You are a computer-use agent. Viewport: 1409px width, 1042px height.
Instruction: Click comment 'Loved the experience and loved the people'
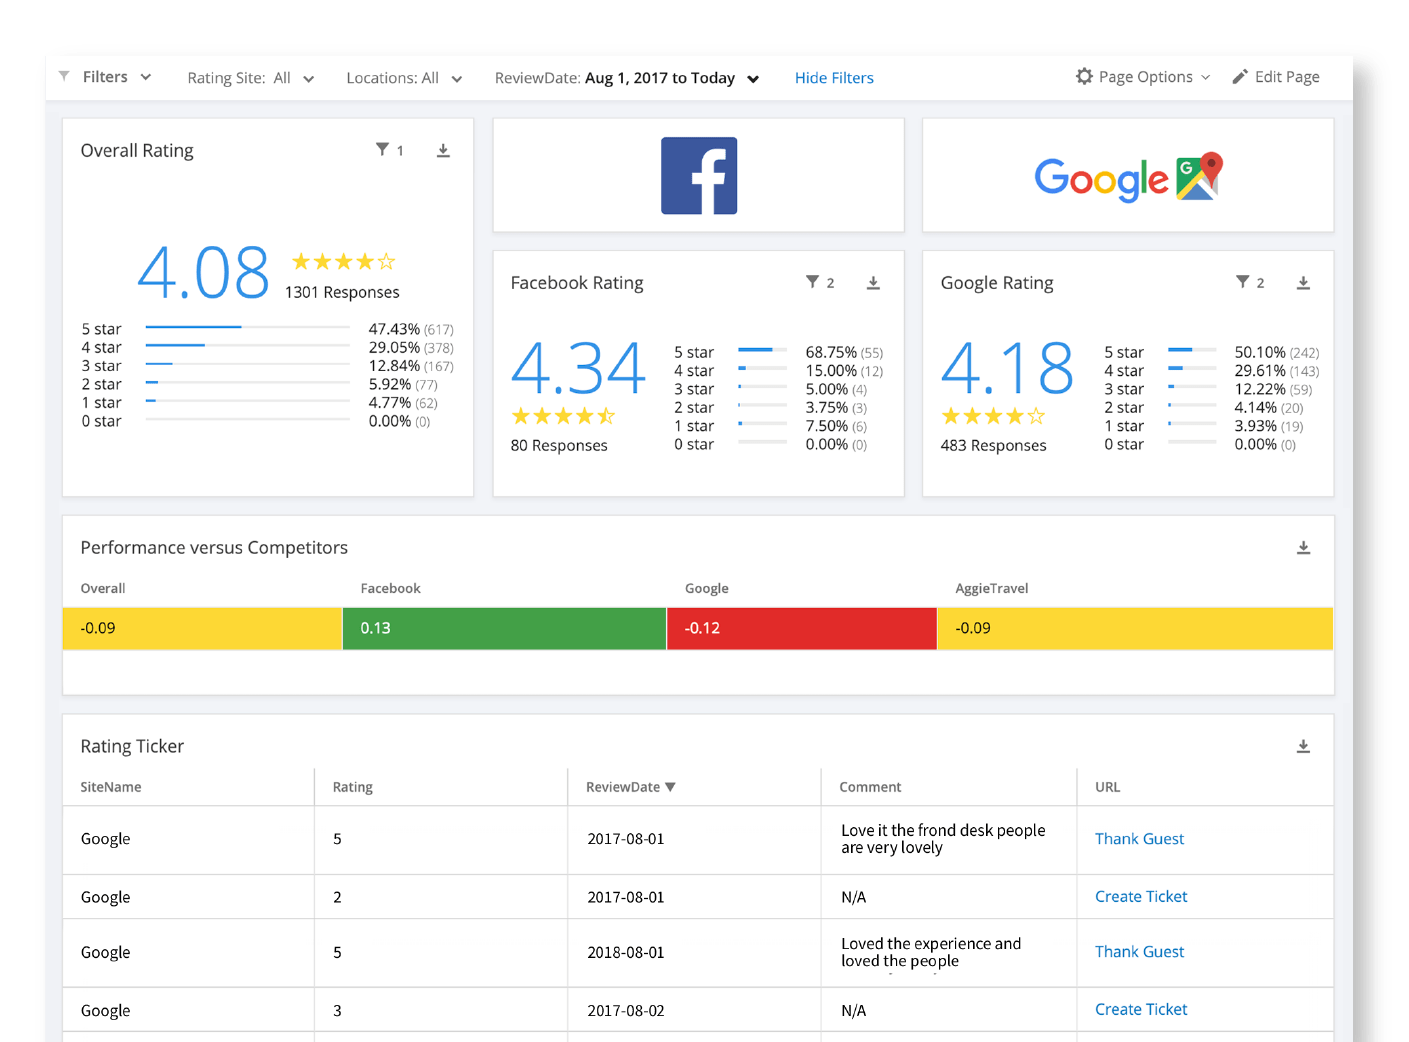click(x=931, y=952)
